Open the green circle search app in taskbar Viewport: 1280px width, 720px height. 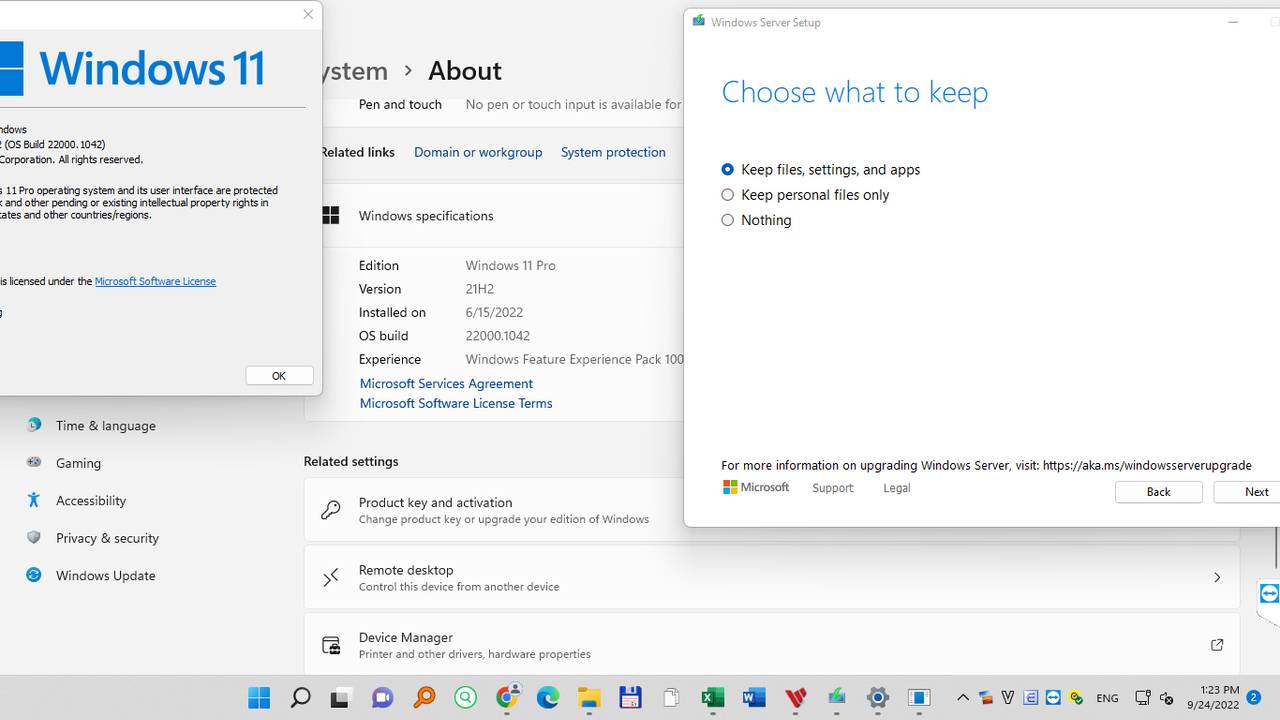[465, 697]
